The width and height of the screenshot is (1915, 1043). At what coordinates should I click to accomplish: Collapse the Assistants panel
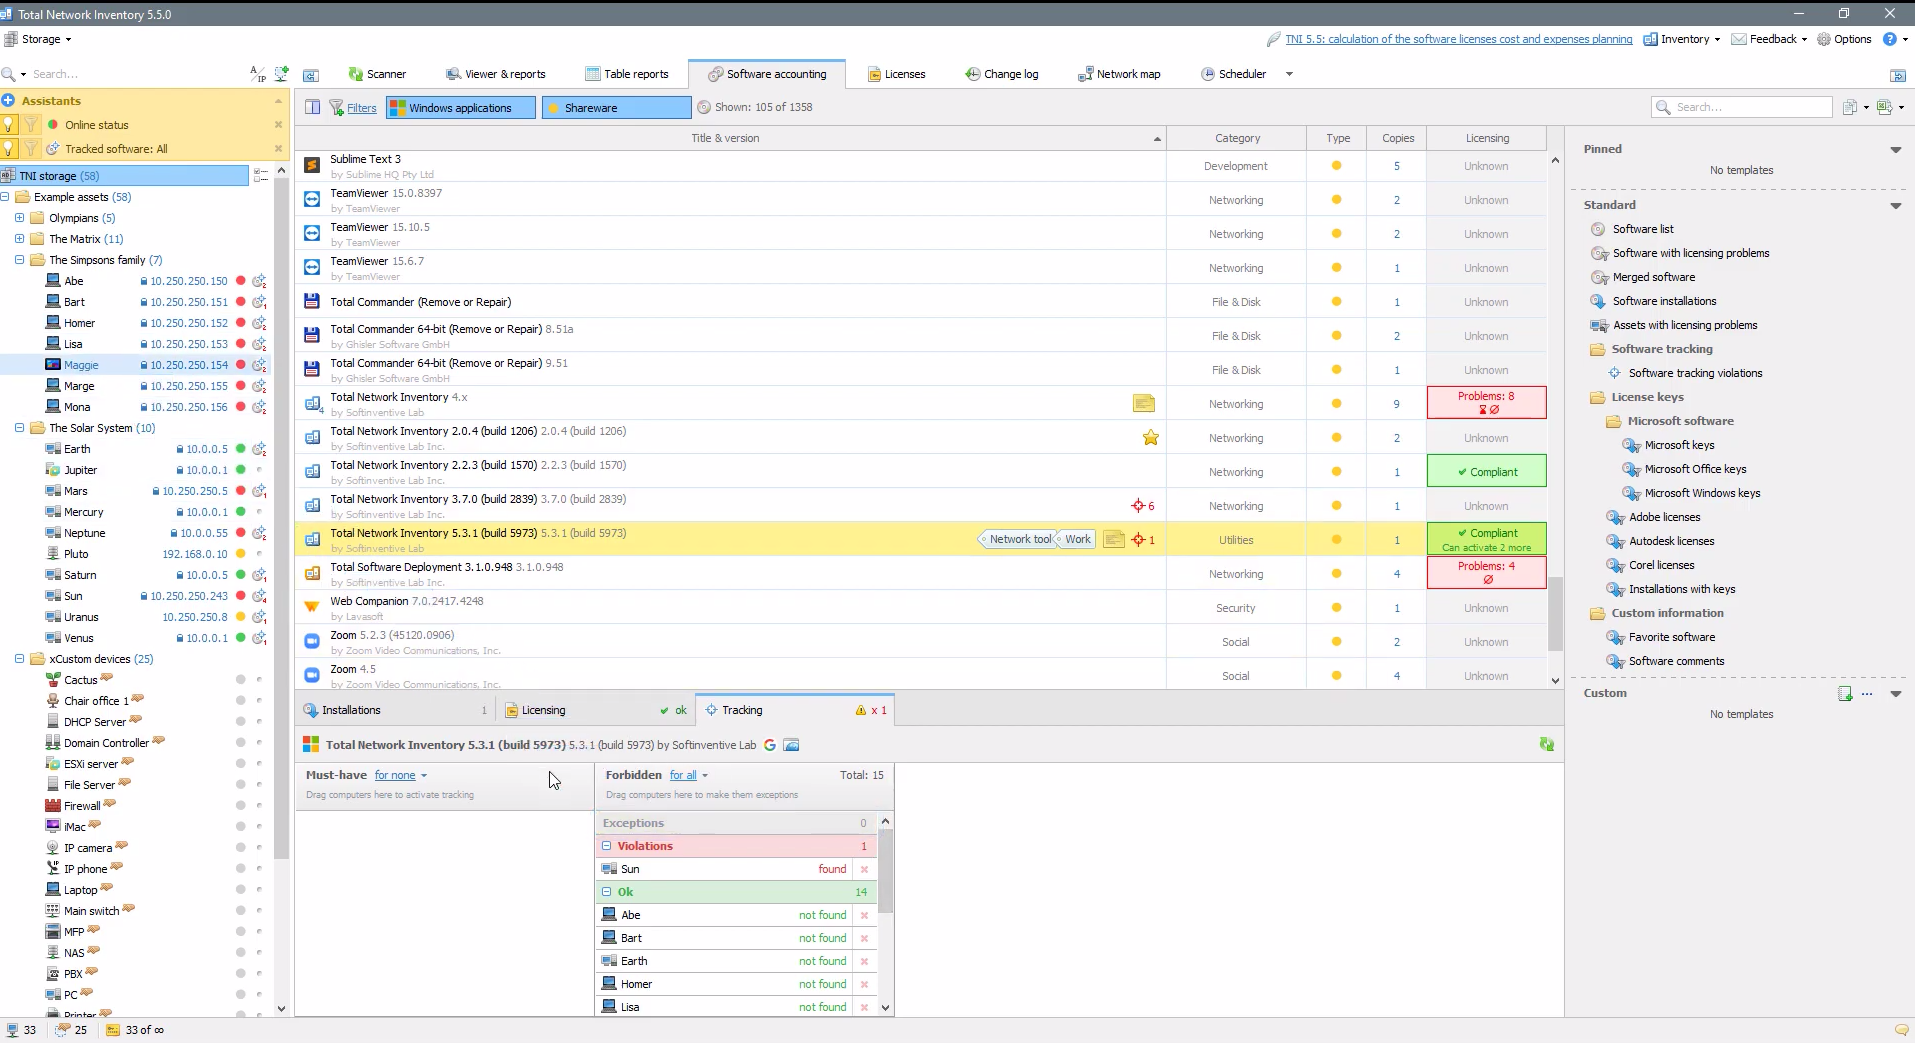coord(278,101)
